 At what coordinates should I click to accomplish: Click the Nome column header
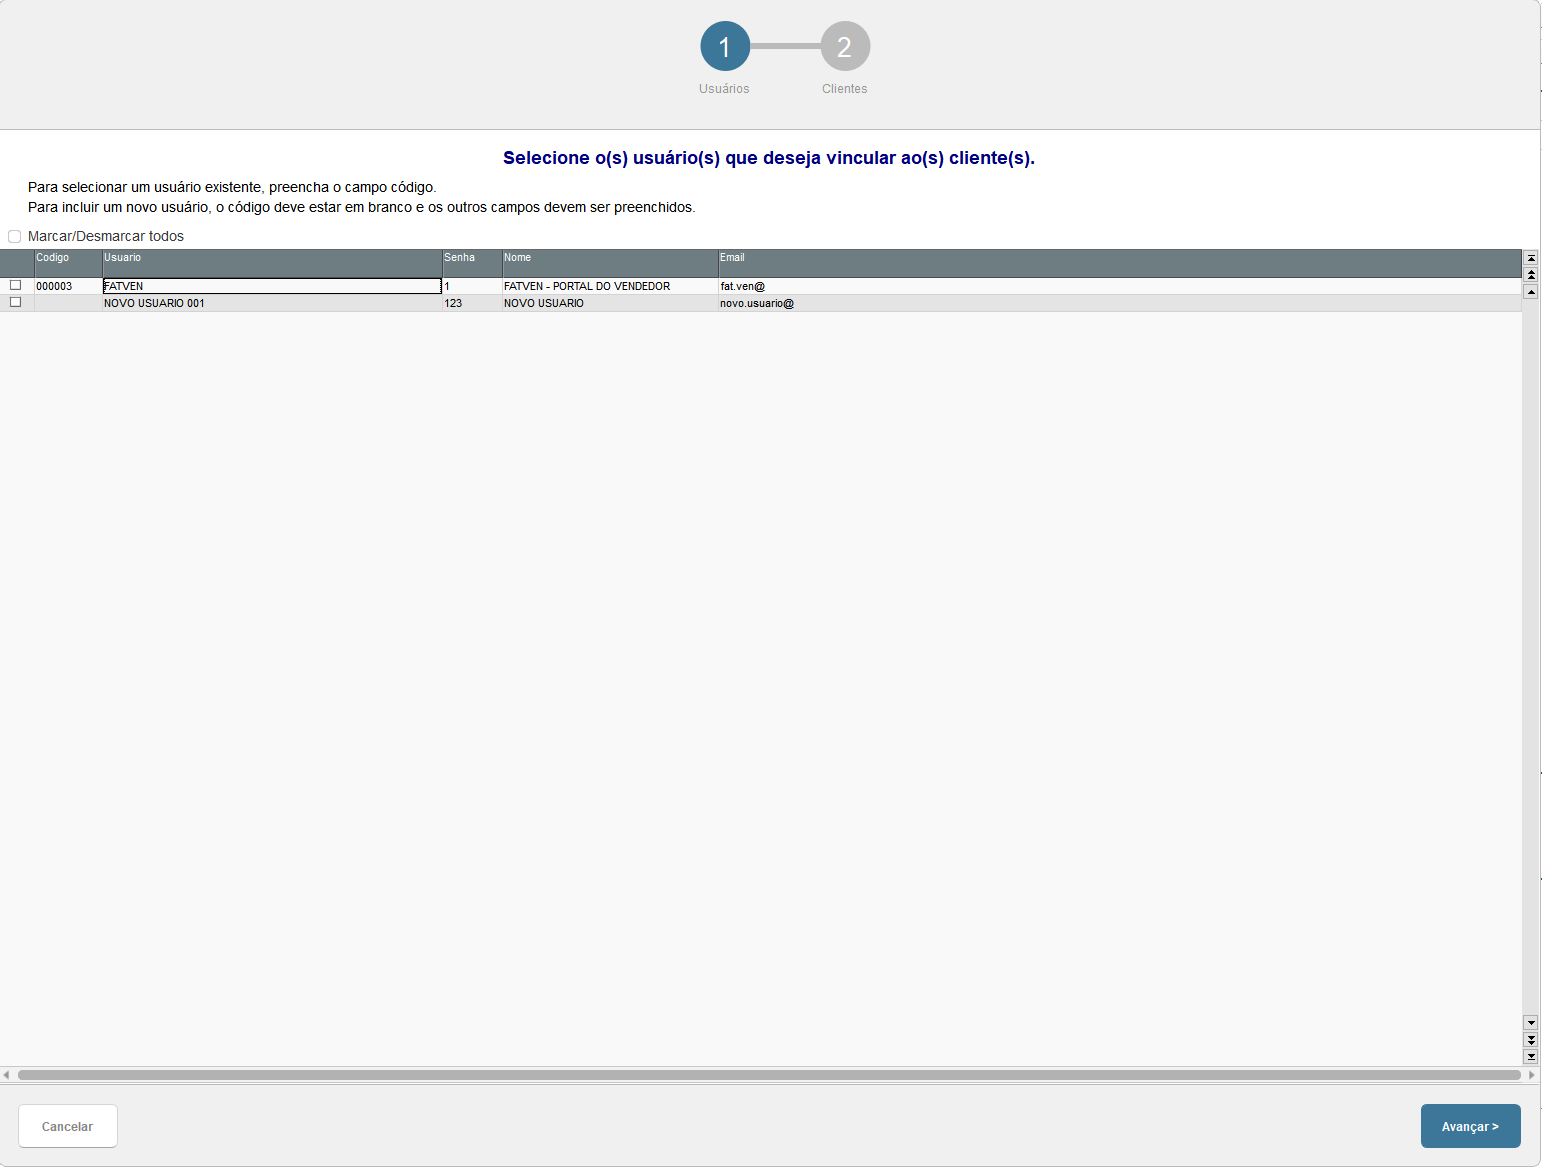(x=610, y=263)
